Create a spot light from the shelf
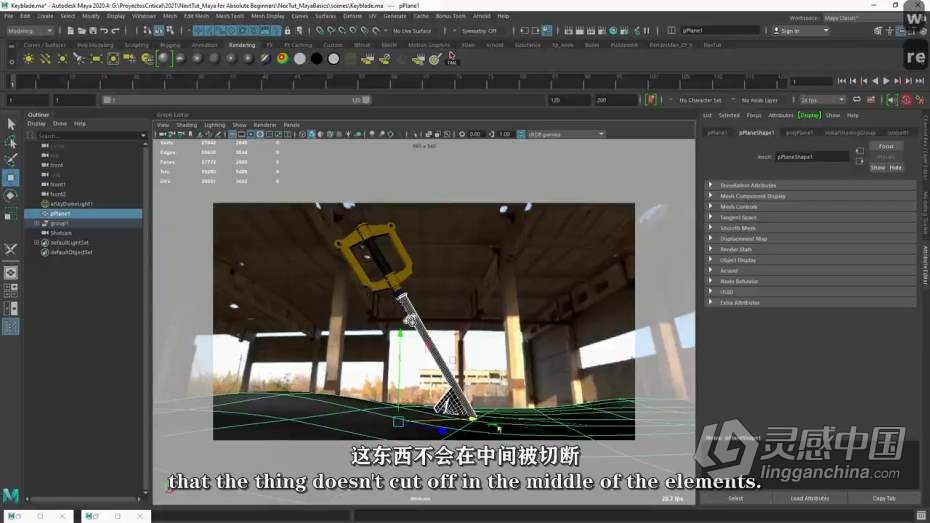 [79, 59]
